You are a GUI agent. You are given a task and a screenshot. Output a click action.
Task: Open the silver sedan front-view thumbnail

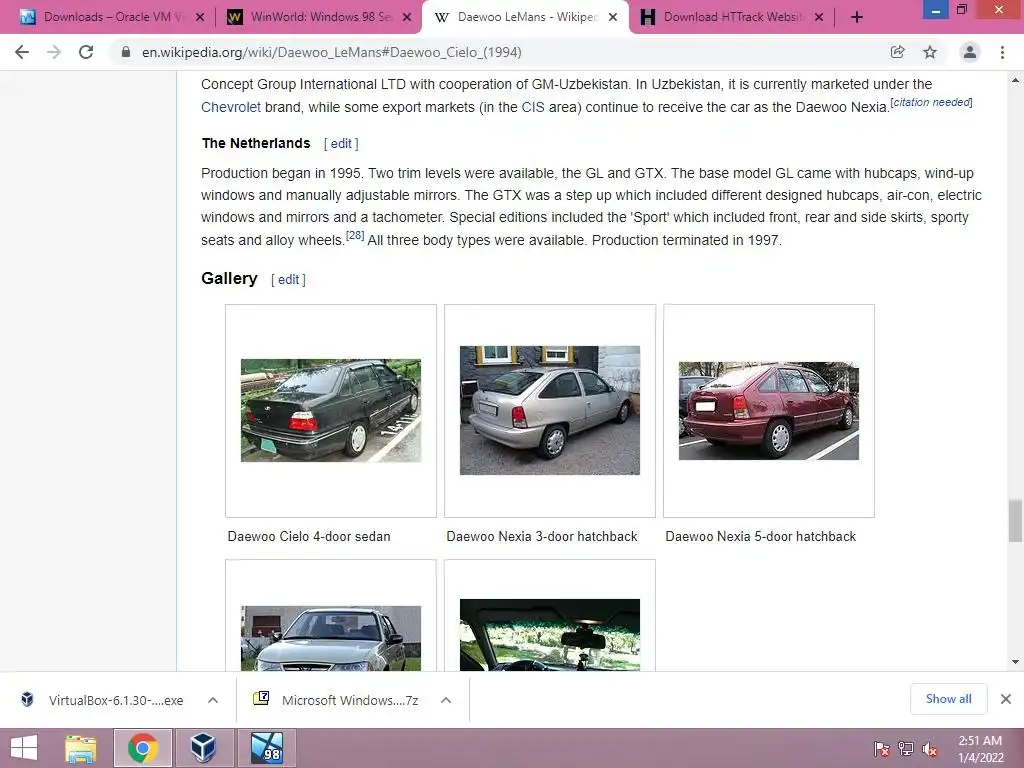331,638
